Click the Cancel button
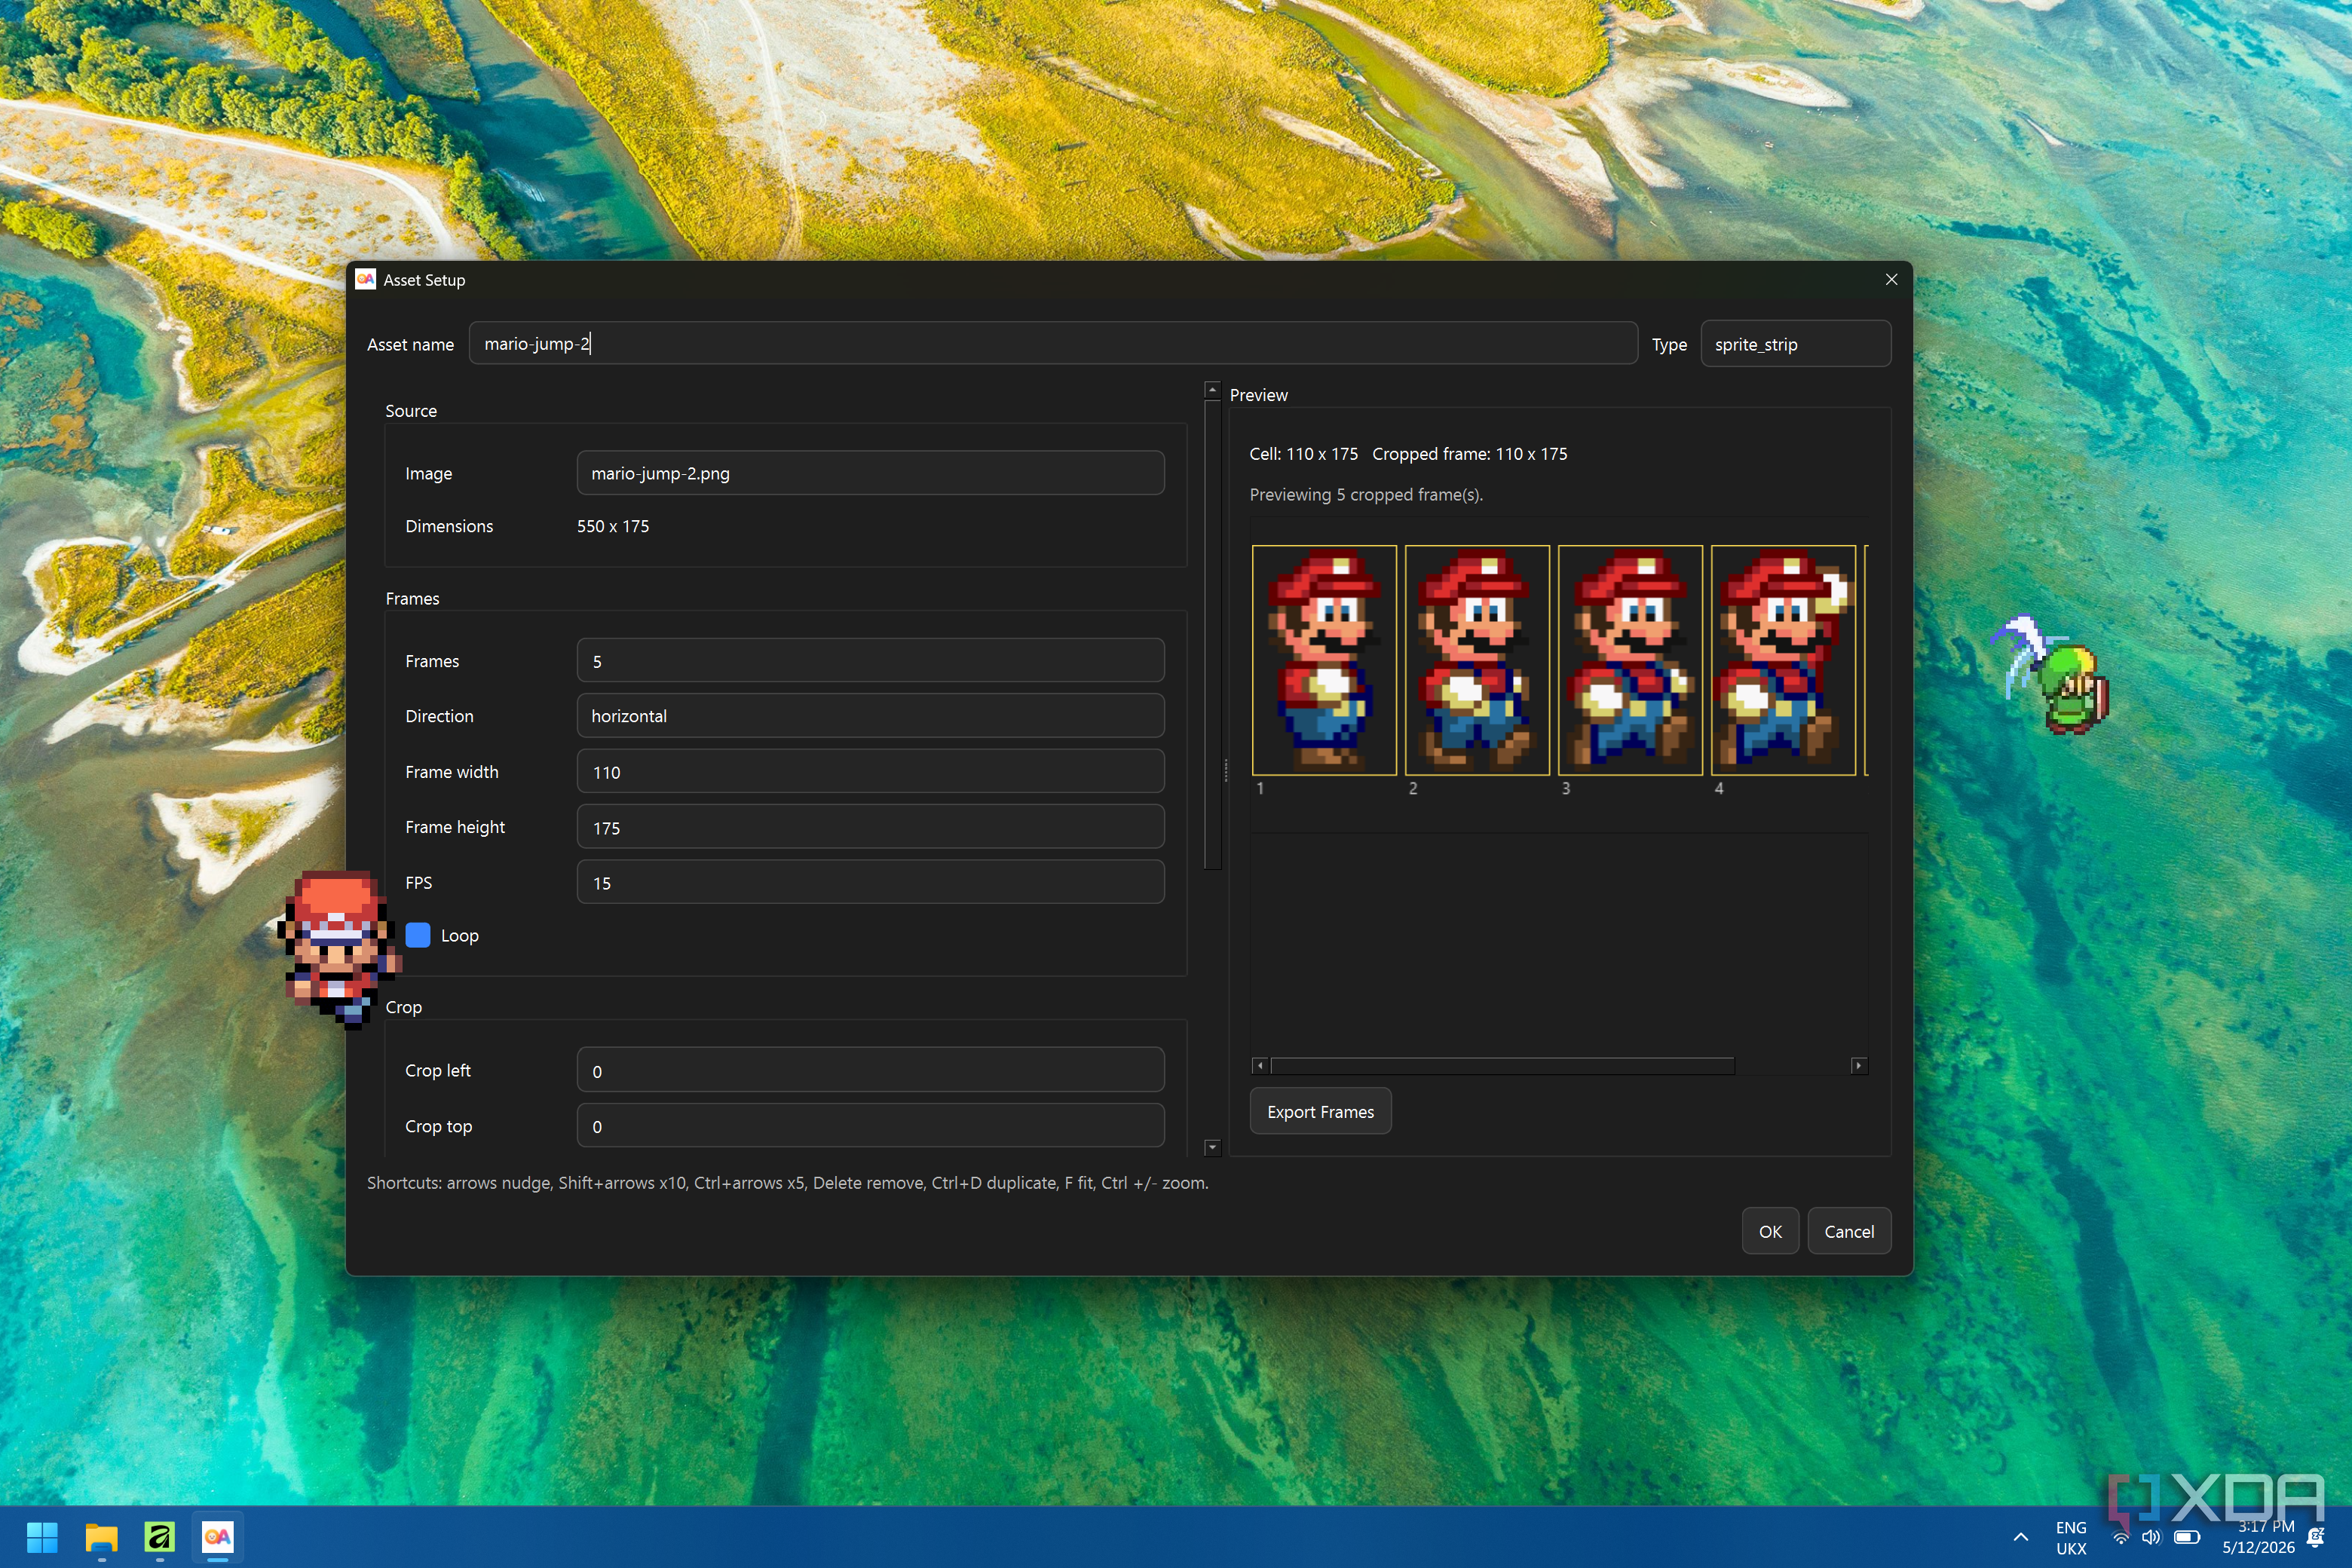This screenshot has height=1568, width=2352. [x=1849, y=1232]
